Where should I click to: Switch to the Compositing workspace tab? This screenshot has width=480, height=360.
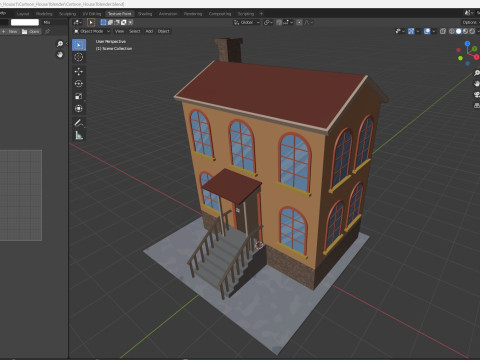[x=220, y=14]
